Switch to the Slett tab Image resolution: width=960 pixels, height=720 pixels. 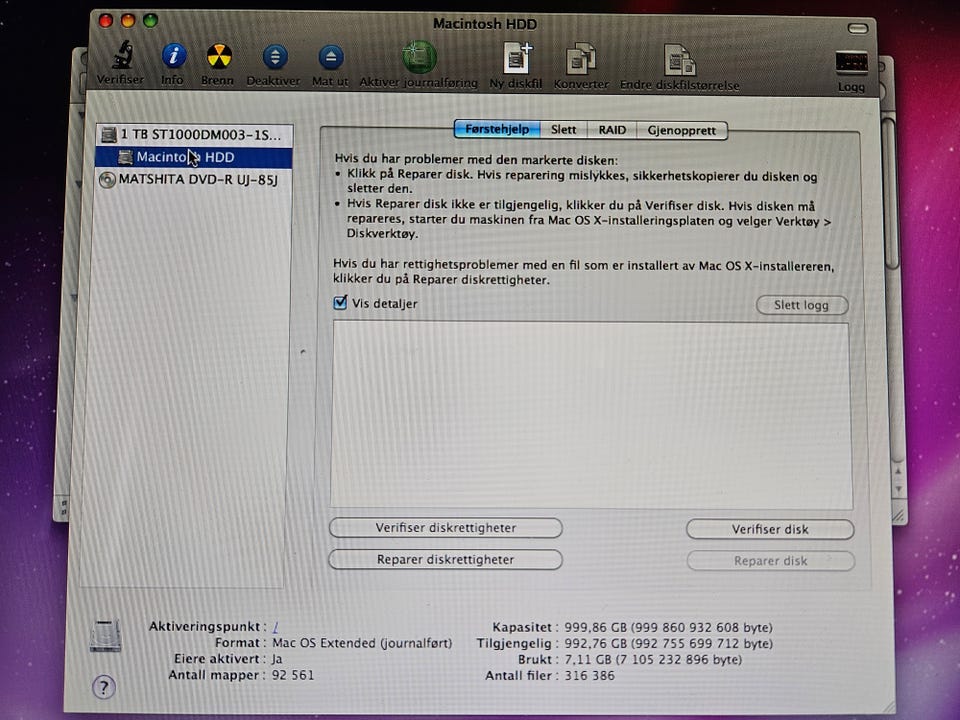[x=563, y=130]
